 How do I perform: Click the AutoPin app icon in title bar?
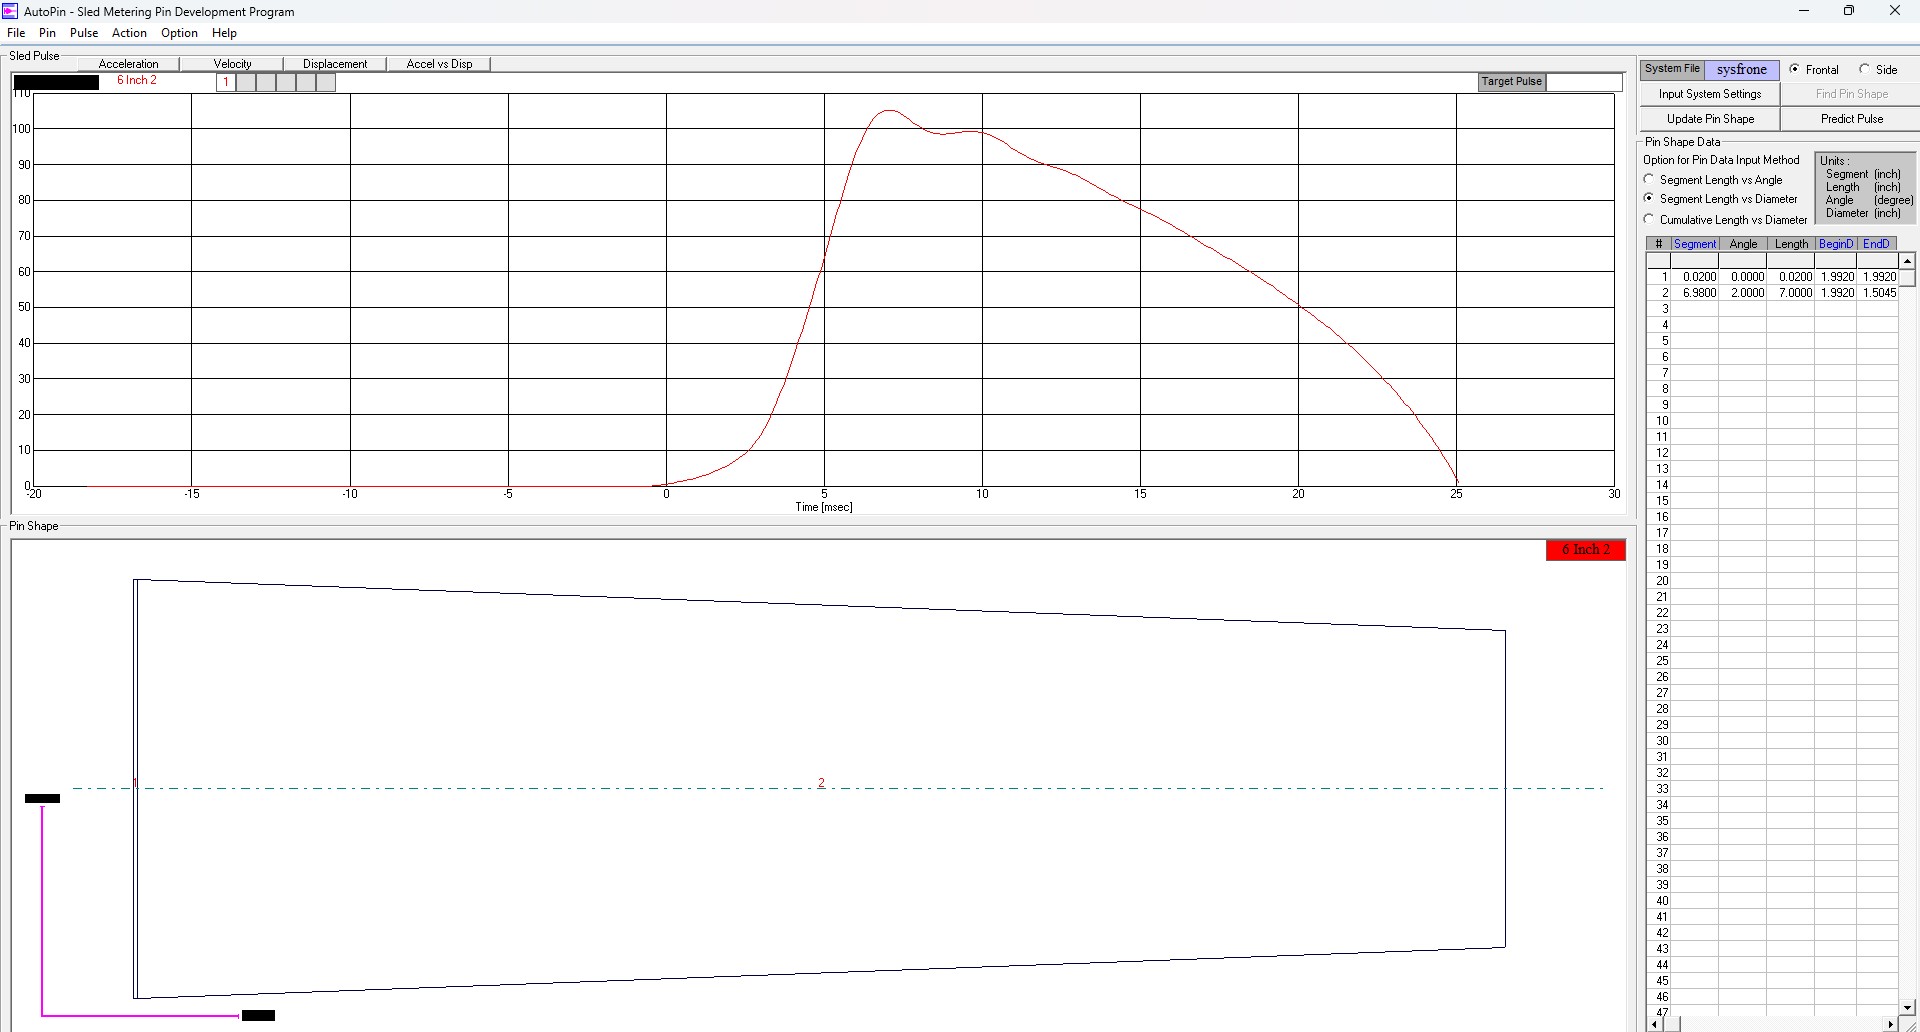point(10,11)
